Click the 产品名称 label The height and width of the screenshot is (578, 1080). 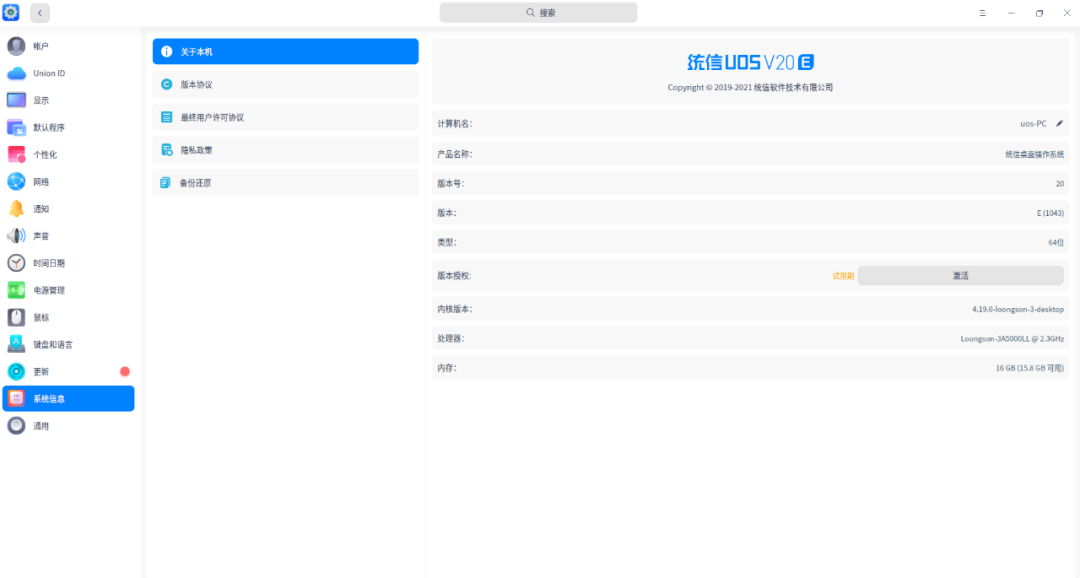455,154
